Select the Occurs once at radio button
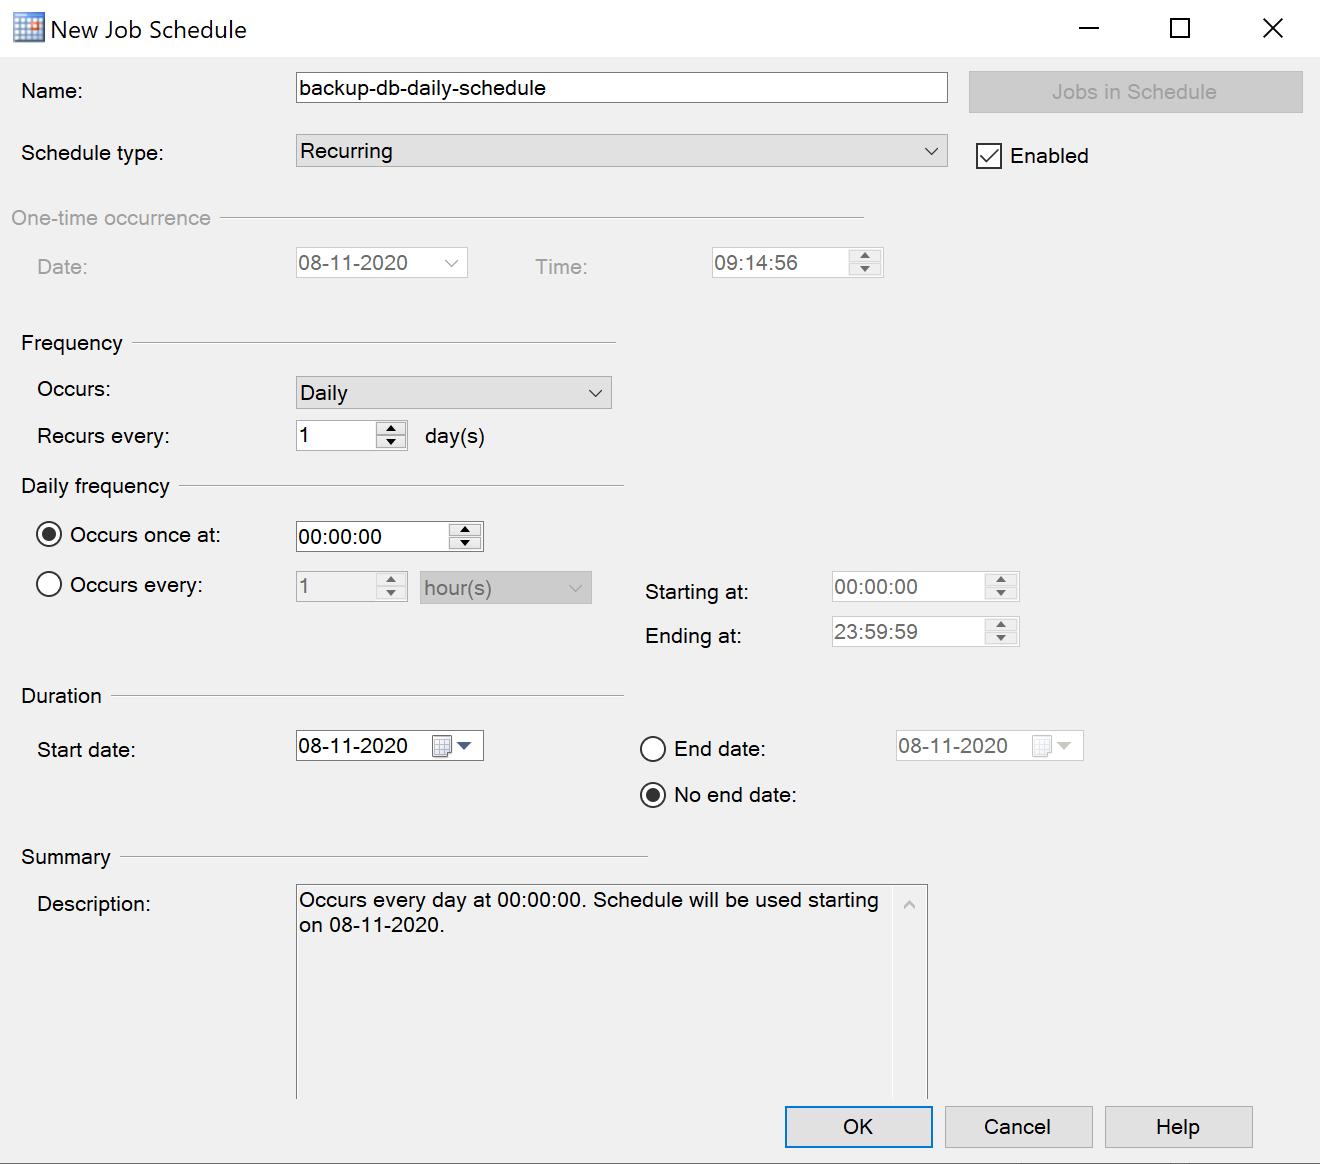 [x=49, y=534]
